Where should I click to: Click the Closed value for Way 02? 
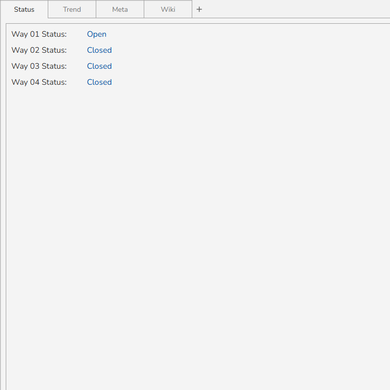[99, 50]
